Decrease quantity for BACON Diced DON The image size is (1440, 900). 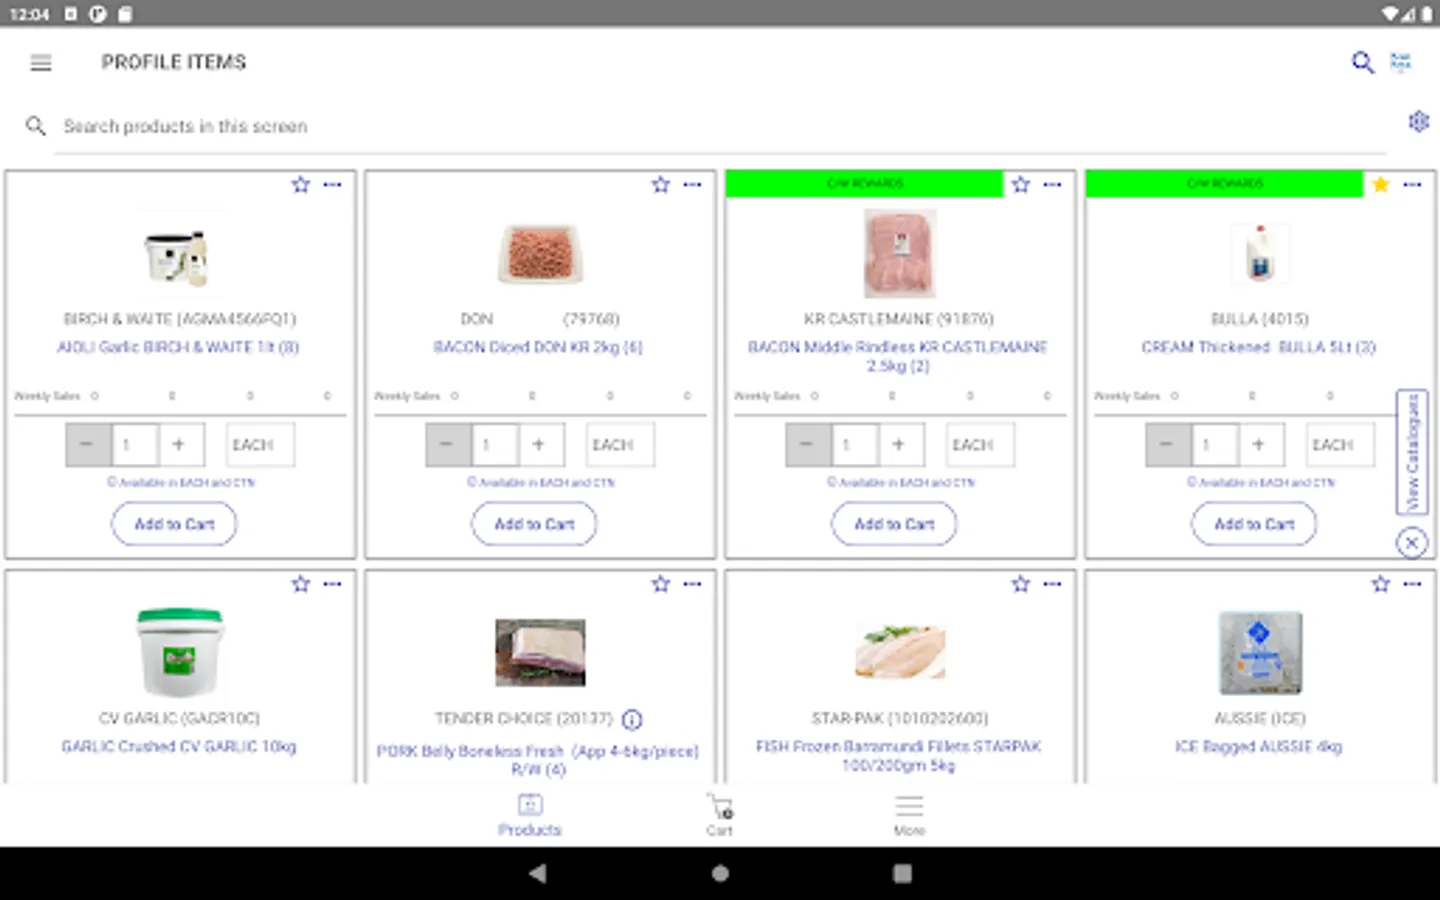click(448, 445)
